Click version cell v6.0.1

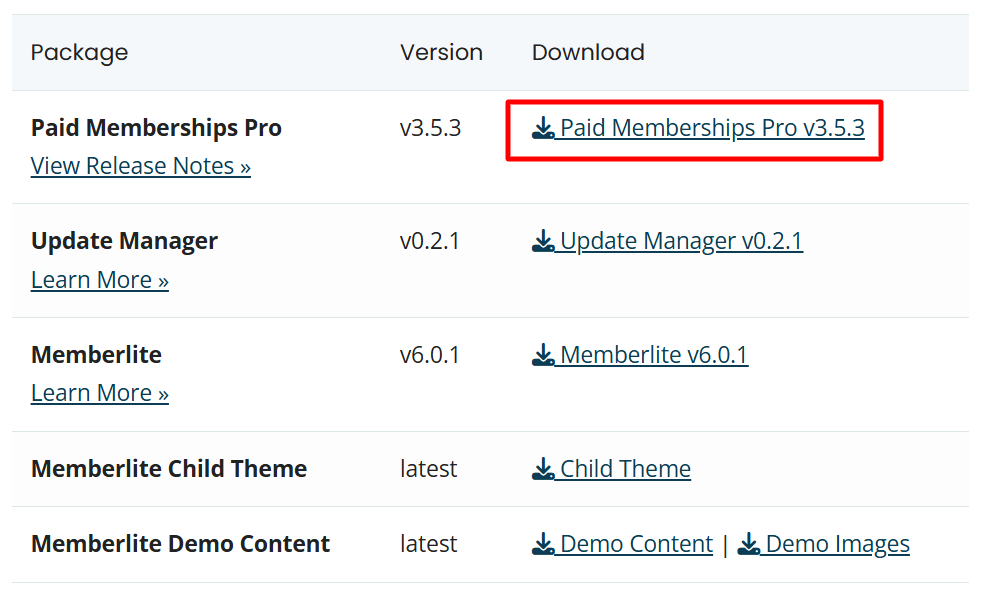[x=430, y=355]
